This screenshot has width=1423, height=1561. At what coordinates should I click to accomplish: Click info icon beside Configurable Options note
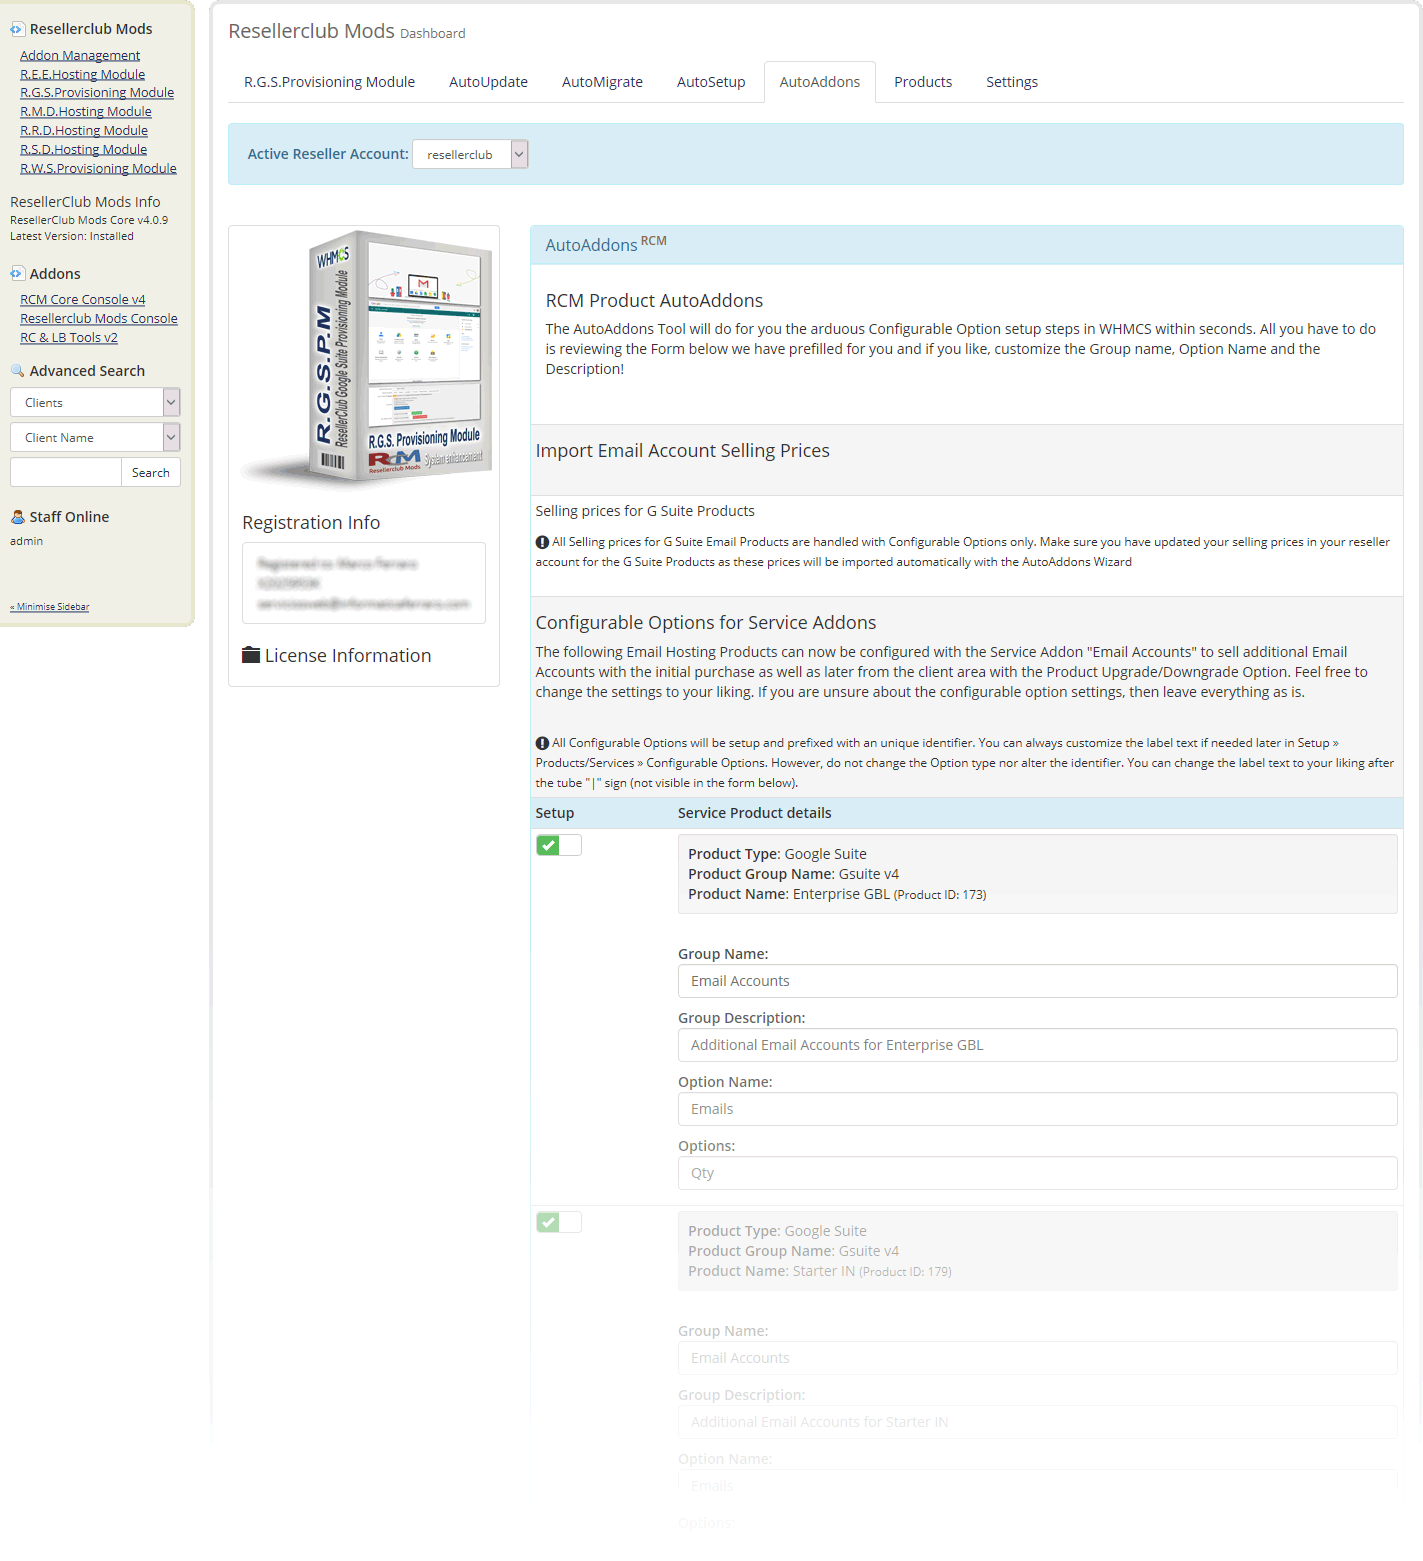pos(542,743)
